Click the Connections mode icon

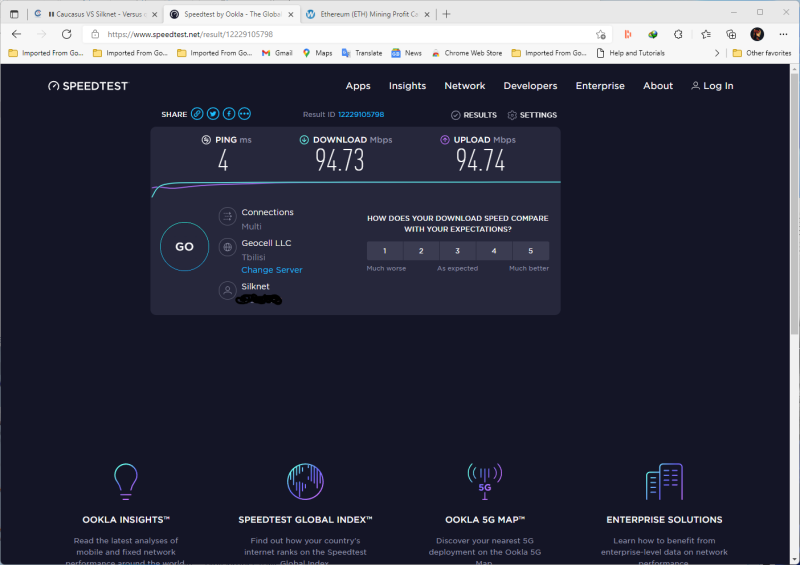click(x=227, y=216)
